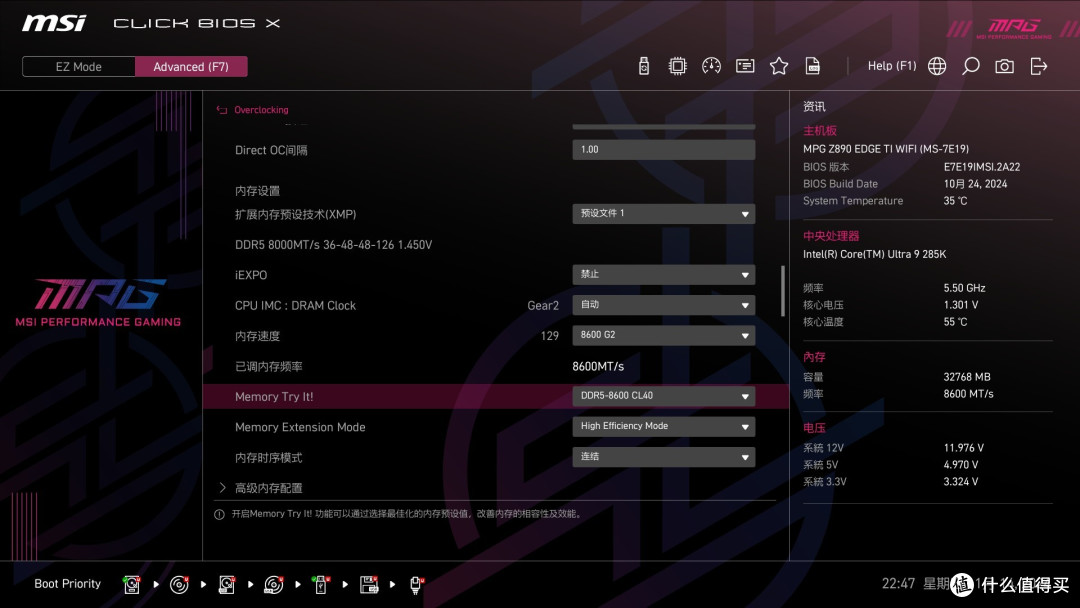Click the 3.324 V system 3.3V reading
Screen dimensions: 1080x608
tap(961, 481)
